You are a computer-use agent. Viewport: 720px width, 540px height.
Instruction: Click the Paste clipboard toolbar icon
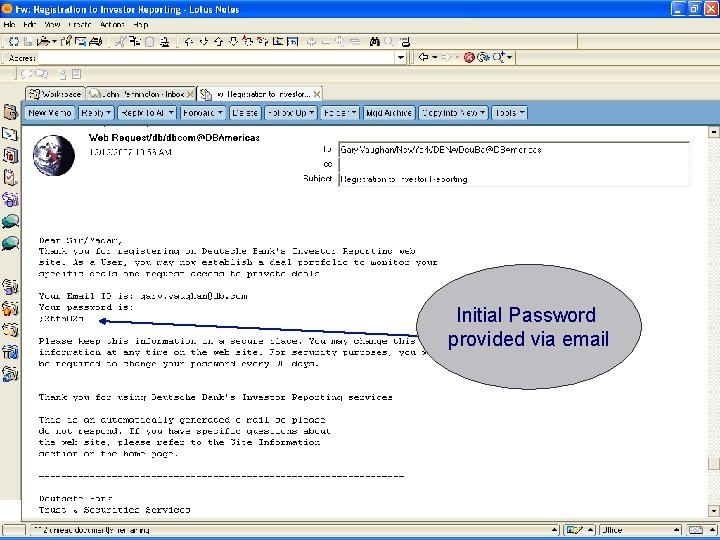coord(149,42)
